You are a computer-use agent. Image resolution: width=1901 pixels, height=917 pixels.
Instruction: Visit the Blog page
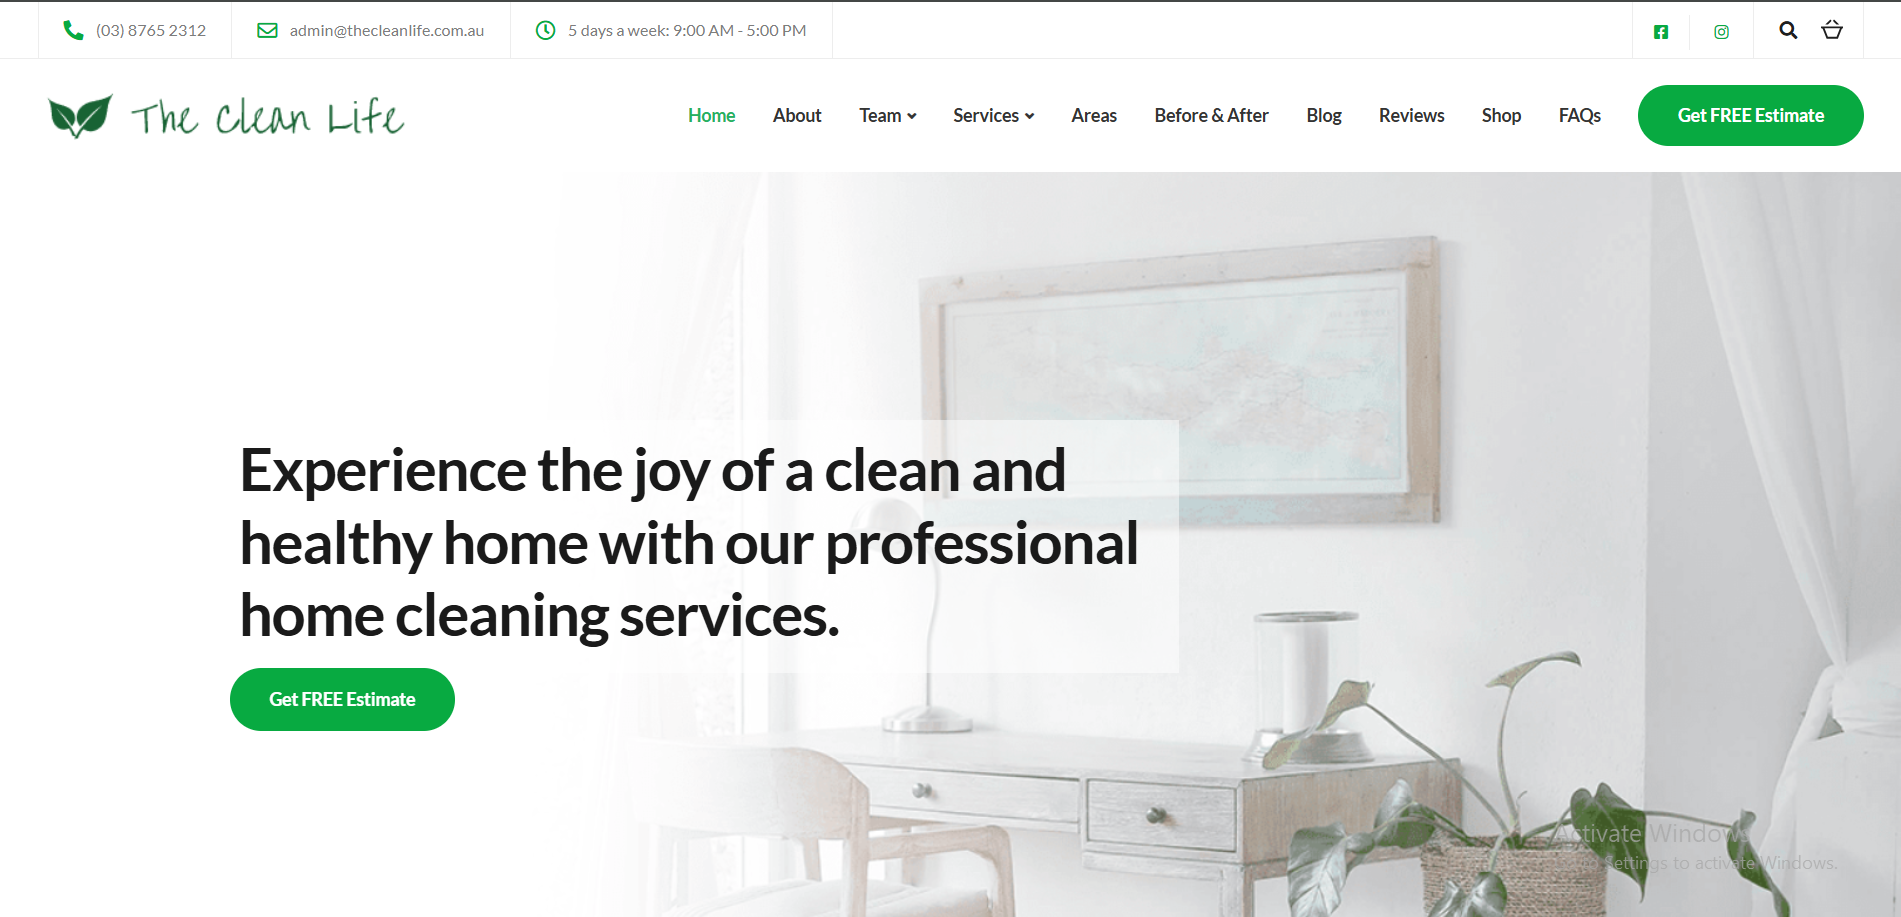pos(1324,116)
